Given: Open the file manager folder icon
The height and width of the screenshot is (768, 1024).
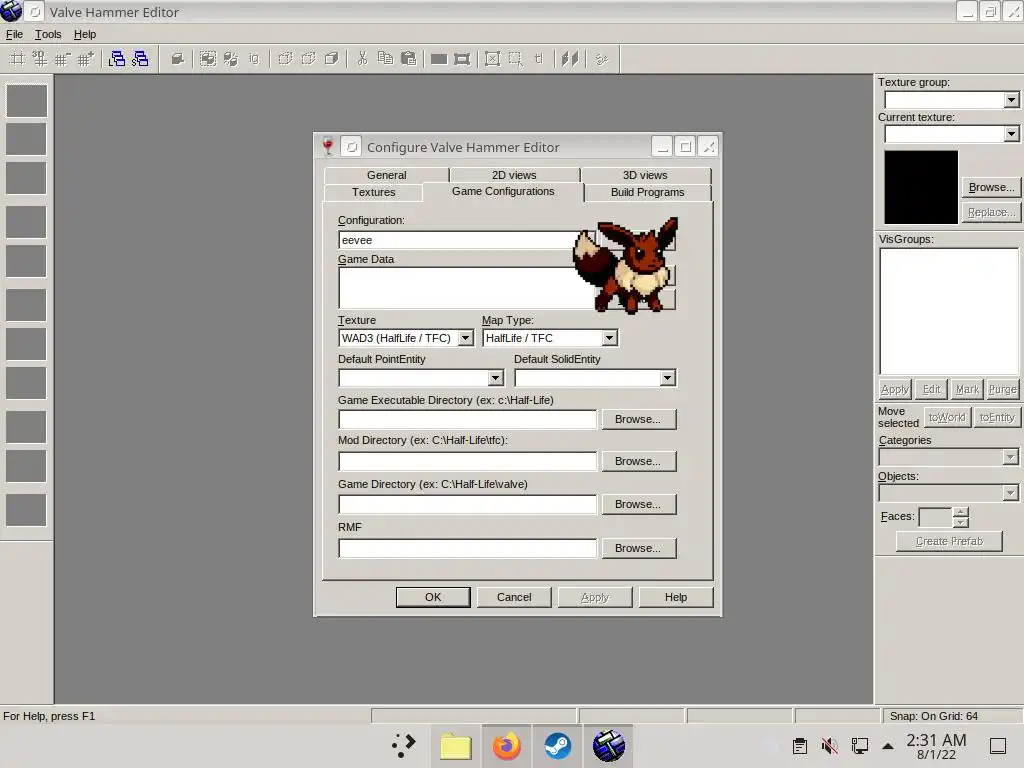Looking at the screenshot, I should pyautogui.click(x=456, y=746).
